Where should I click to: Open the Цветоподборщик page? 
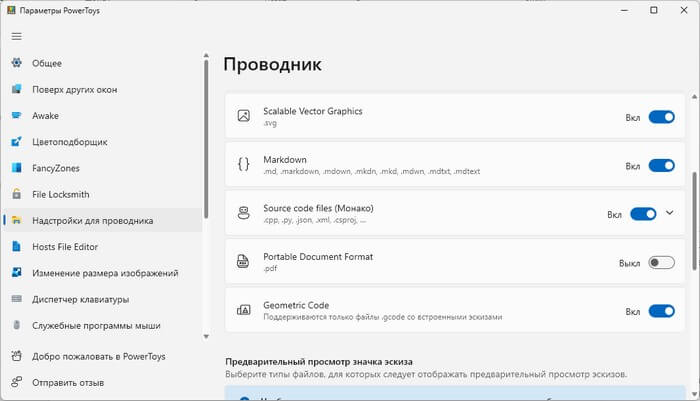pos(103,142)
